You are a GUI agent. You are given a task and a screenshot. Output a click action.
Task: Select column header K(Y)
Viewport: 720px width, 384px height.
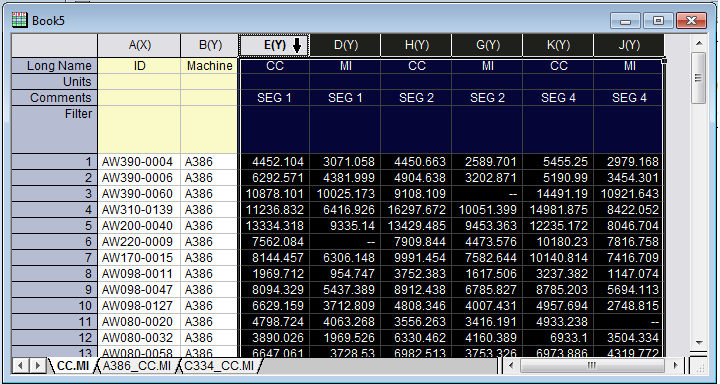(558, 45)
